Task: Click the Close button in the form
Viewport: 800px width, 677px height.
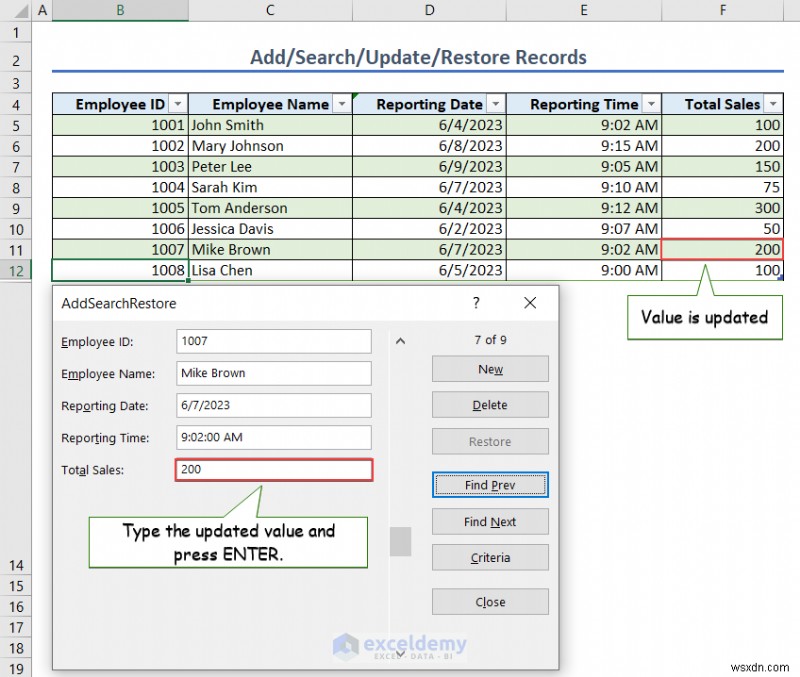Action: (490, 602)
